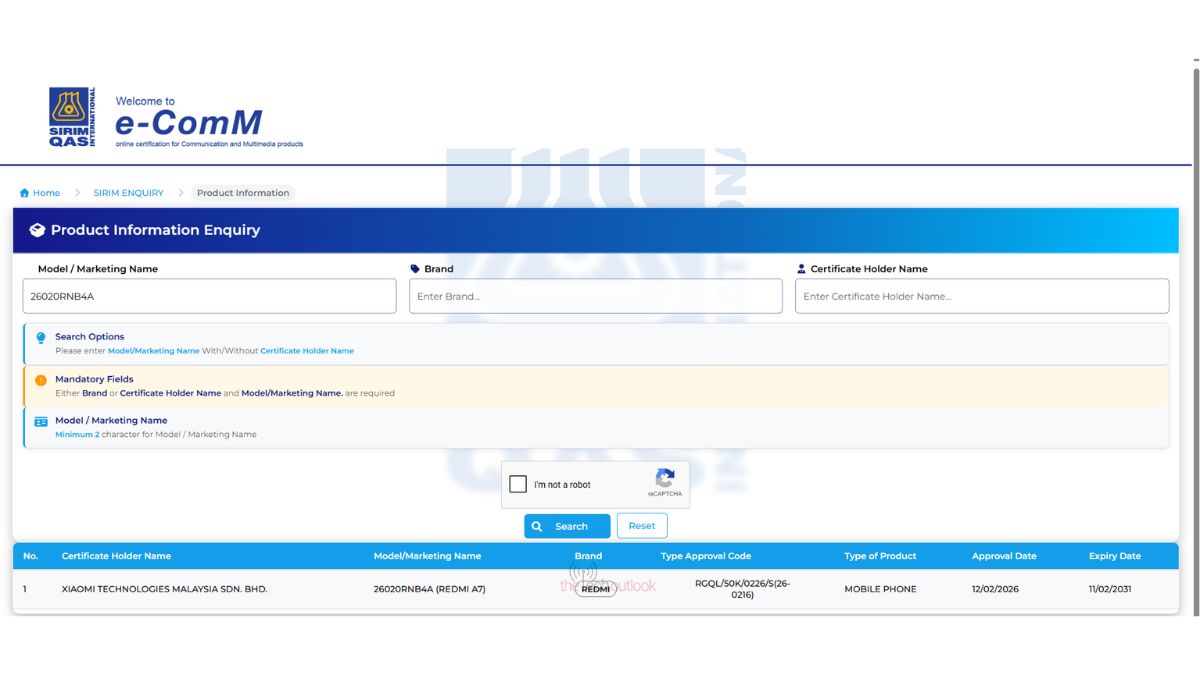Select the Product Information breadcrumb item
Viewport: 1200px width, 675px height.
point(243,193)
